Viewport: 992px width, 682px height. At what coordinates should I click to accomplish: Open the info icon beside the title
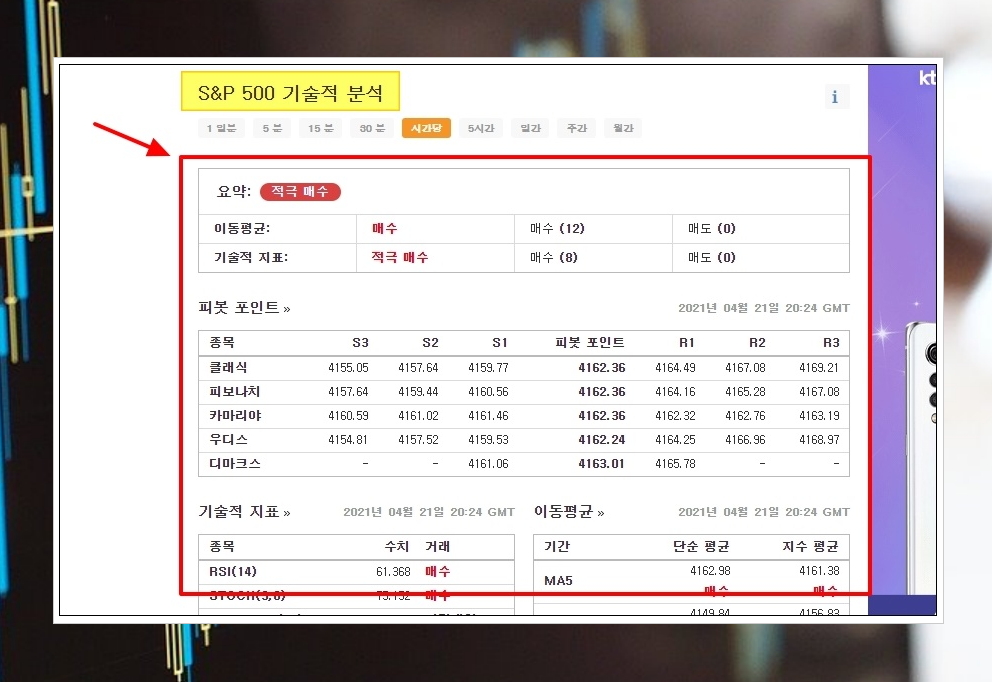pyautogui.click(x=835, y=97)
